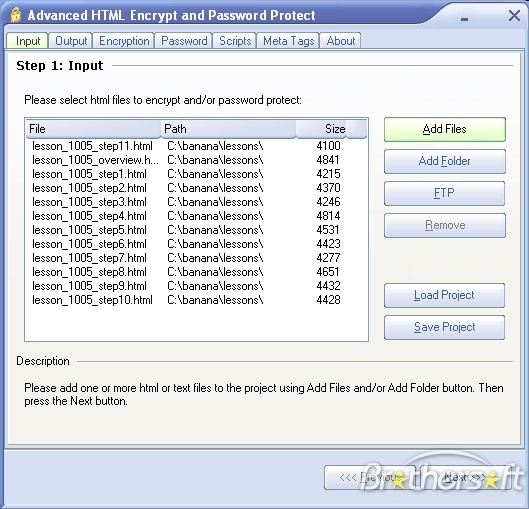Go back with the Previous button
This screenshot has width=529, height=509.
coord(369,477)
